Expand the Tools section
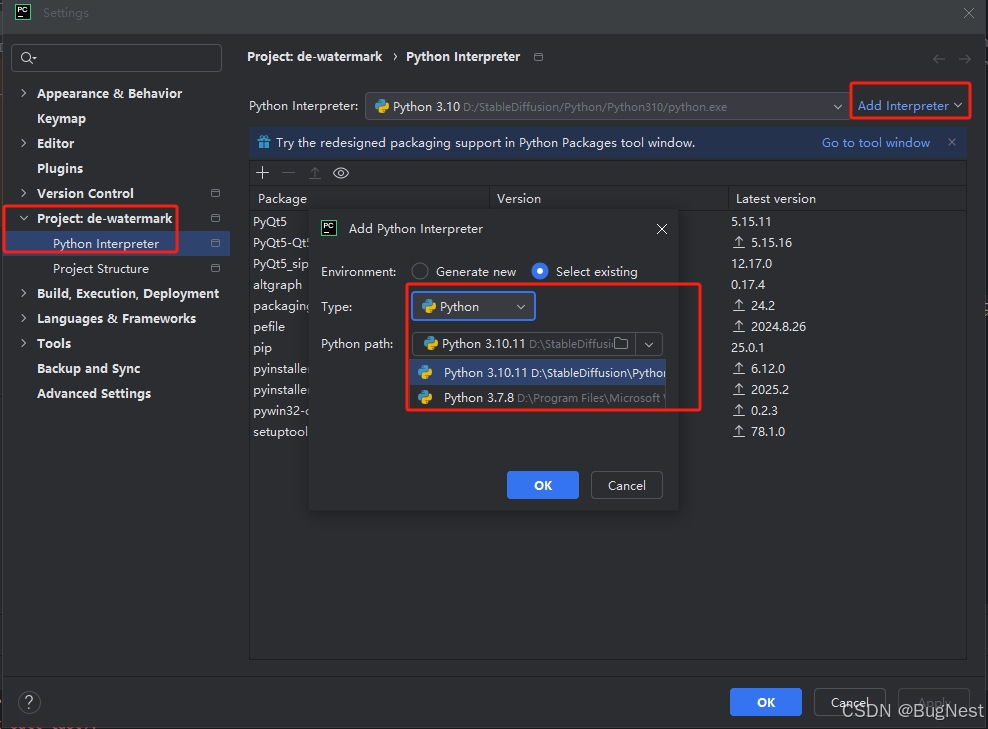Screen dimensions: 988x729 tap(24, 343)
